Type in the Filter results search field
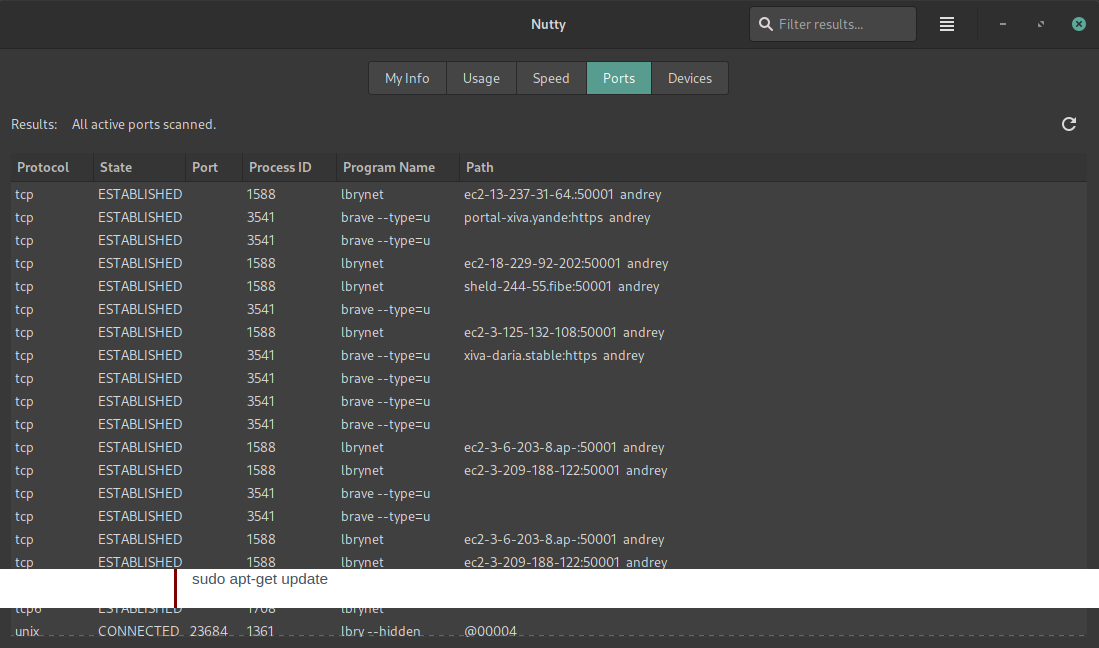Viewport: 1099px width, 648px height. point(840,24)
